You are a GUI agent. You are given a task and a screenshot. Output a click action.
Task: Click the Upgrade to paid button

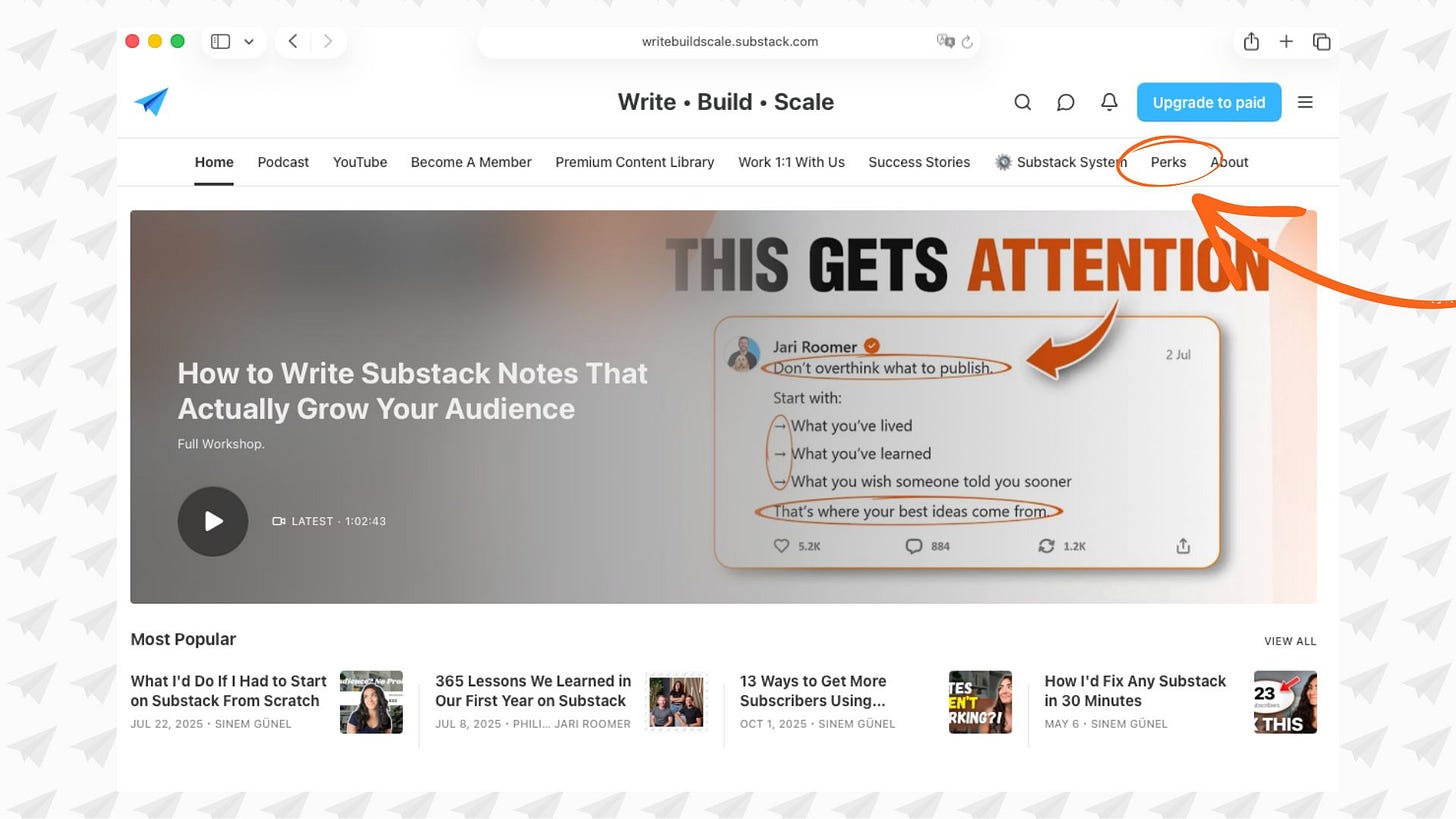1209,102
